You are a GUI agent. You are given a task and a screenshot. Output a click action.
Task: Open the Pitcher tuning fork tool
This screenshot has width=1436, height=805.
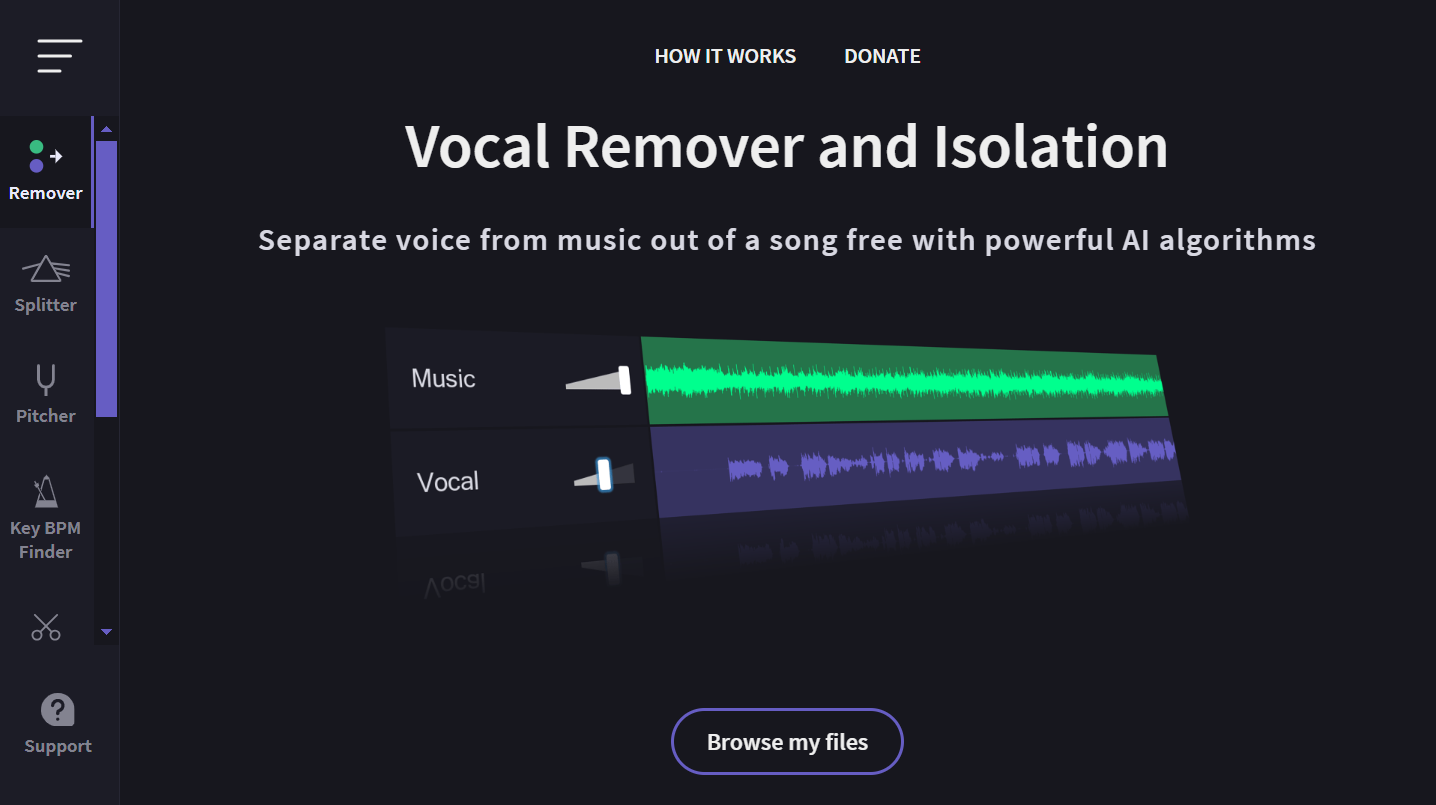(46, 394)
